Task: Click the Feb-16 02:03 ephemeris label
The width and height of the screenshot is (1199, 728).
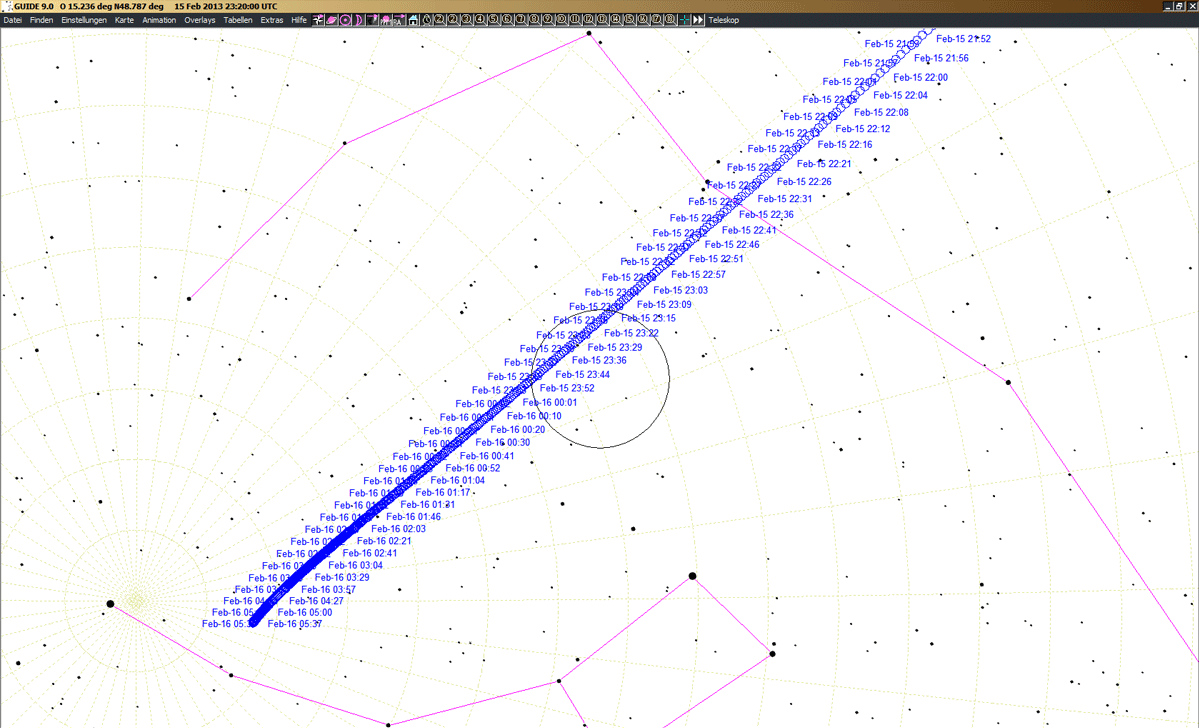Action: [398, 529]
